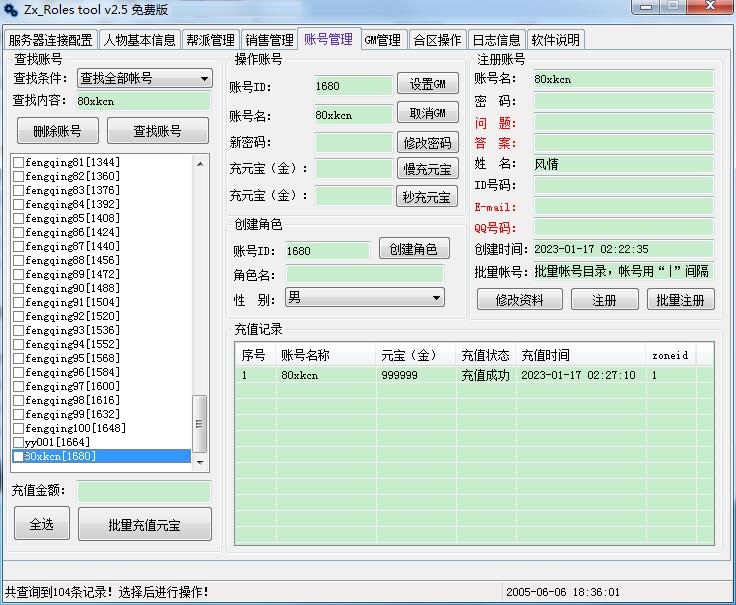Click the account list scrollbar thumb
Viewport: 736px width, 605px height.
click(x=199, y=424)
